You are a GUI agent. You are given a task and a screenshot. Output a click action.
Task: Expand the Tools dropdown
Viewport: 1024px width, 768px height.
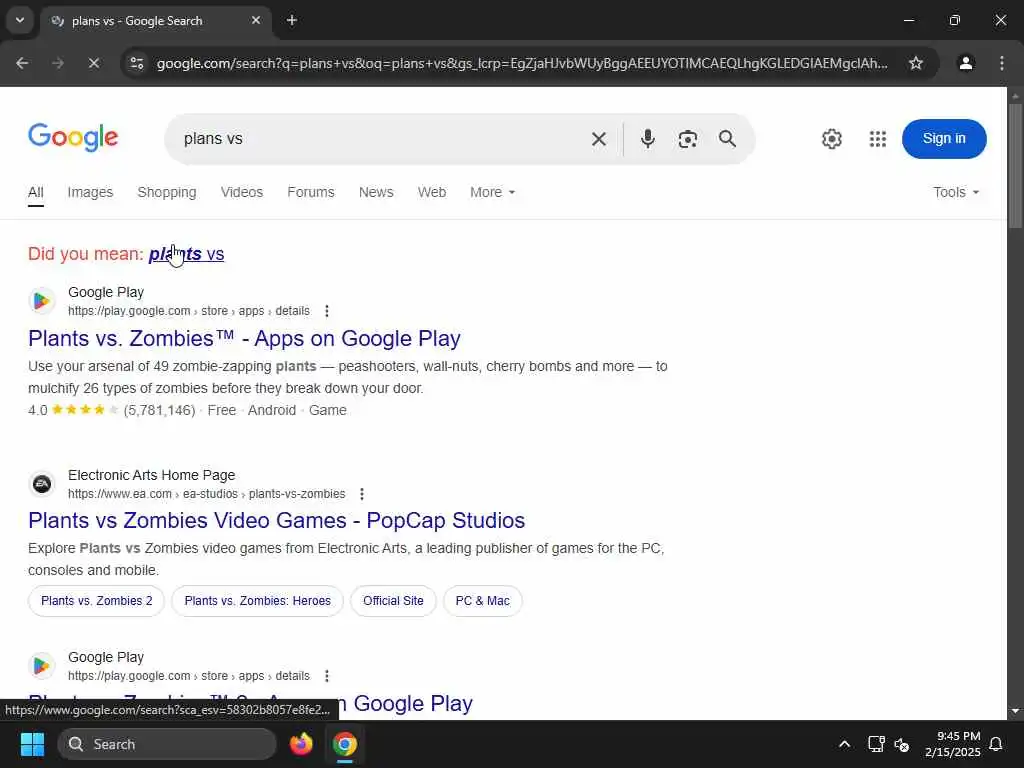[955, 193]
